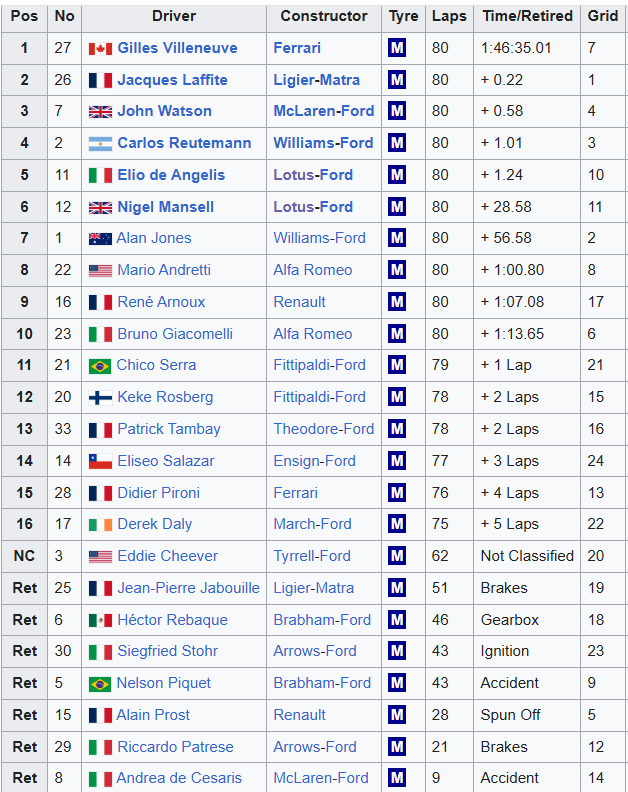Screen dimensions: 628x792
Task: Select the winning time 1:46:35.01
Action: (x=516, y=48)
